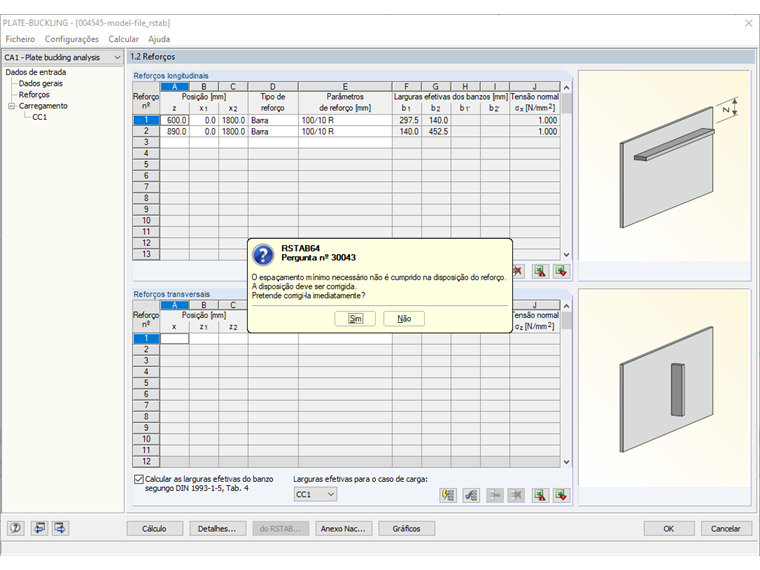
Task: Click the Anexo Nac... button
Action: tap(343, 529)
